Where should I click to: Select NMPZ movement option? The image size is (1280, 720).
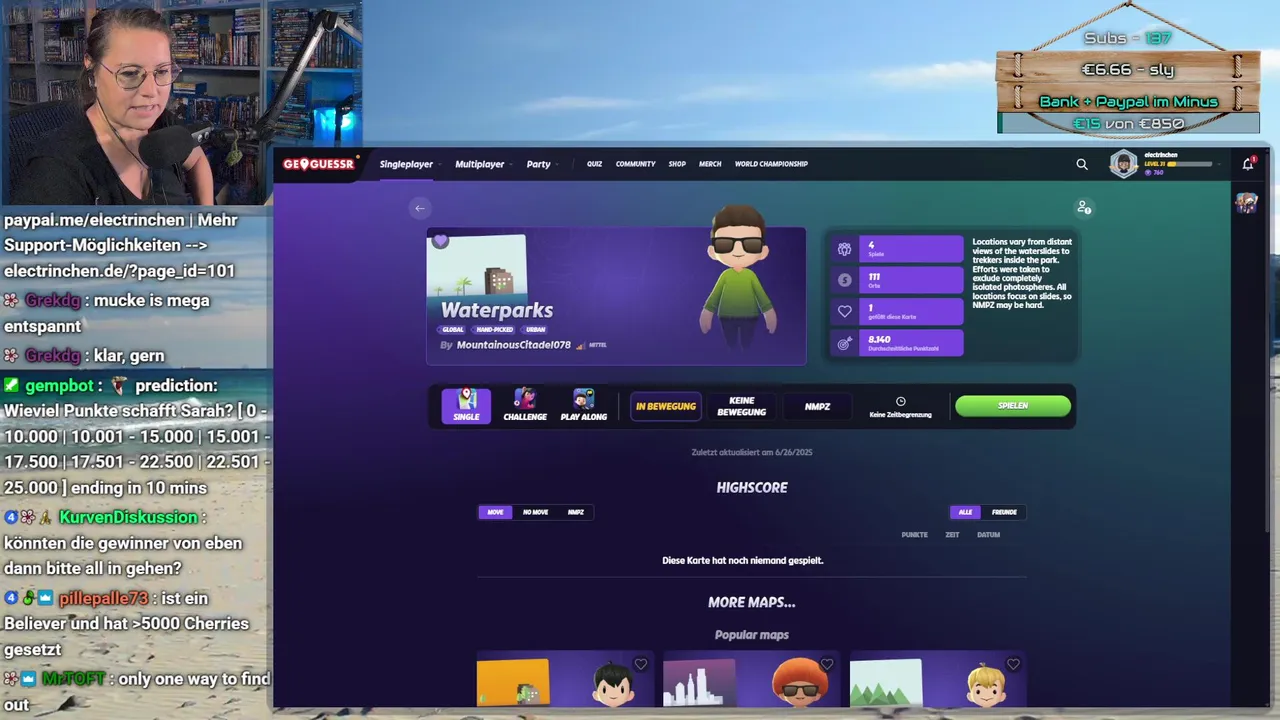[818, 406]
